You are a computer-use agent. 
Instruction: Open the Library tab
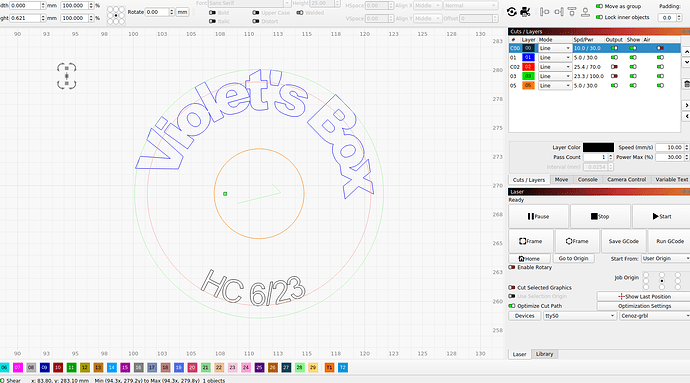(x=544, y=354)
